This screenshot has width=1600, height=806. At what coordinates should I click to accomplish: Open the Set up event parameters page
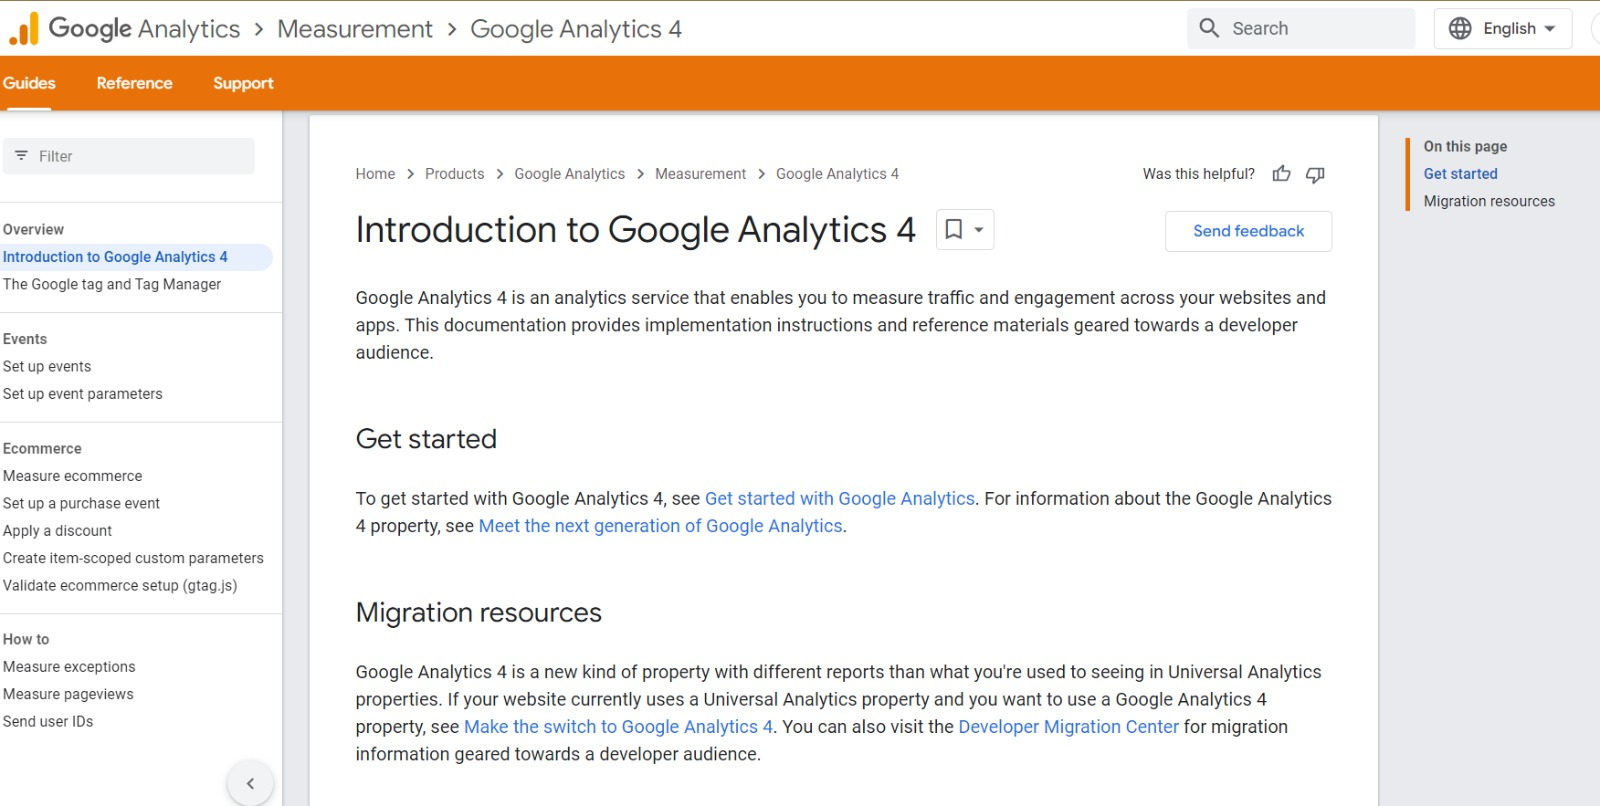click(82, 394)
